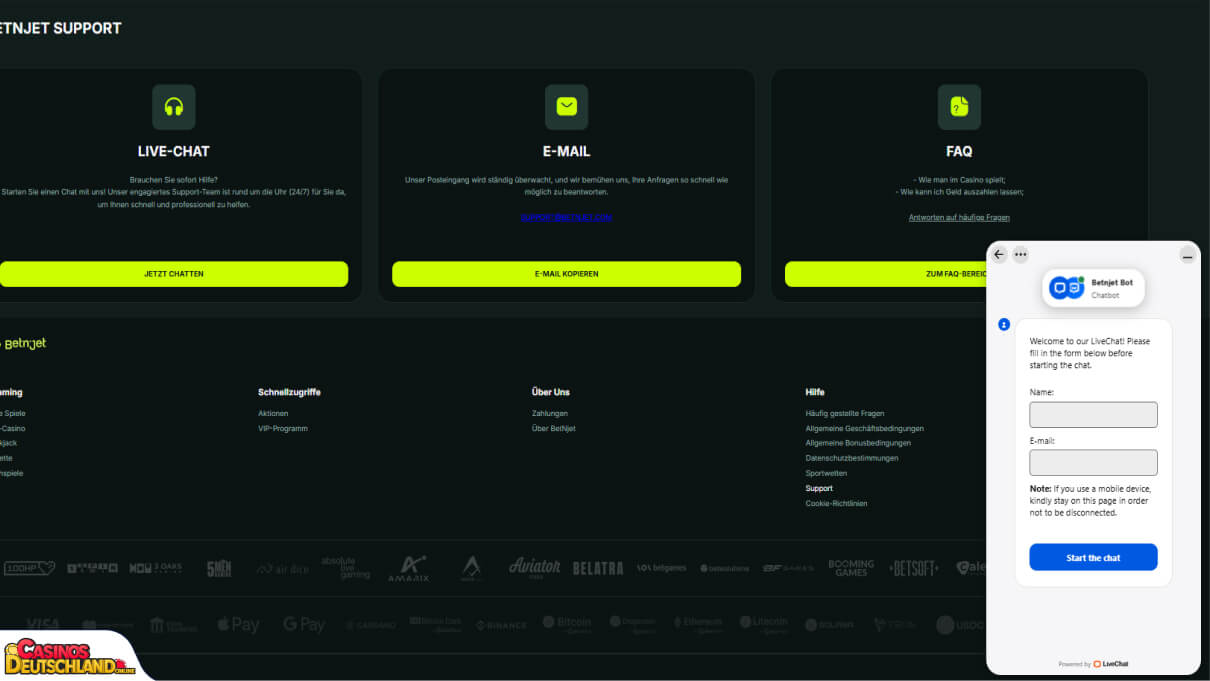Open Allgemeine Geschäftsbedingungen footer link

coord(865,428)
